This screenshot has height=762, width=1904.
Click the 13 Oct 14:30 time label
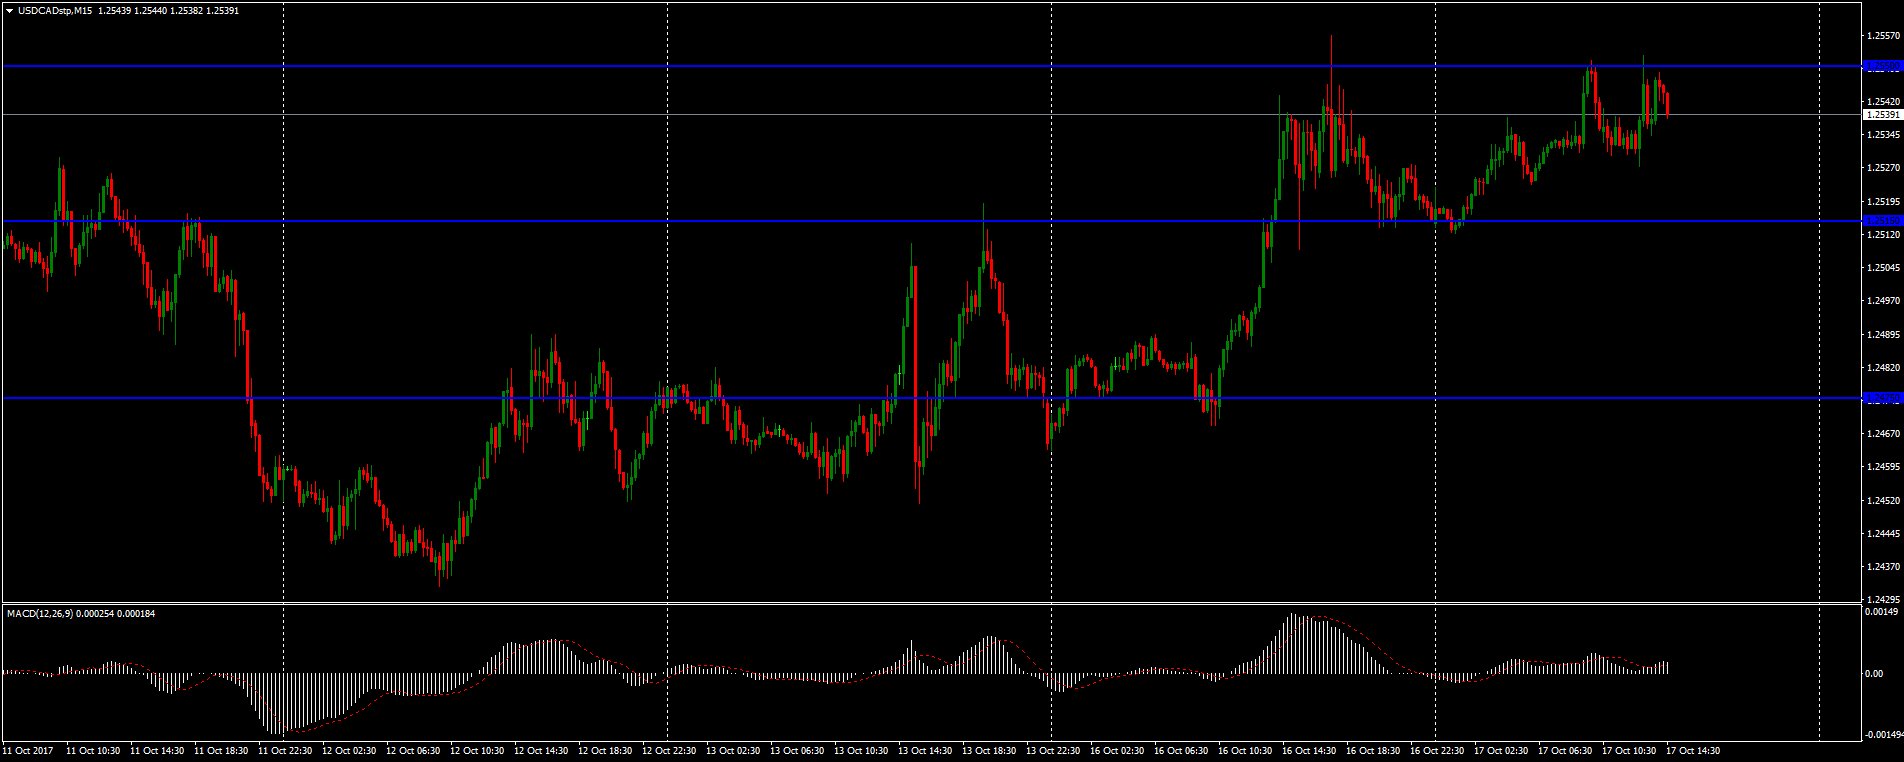926,750
